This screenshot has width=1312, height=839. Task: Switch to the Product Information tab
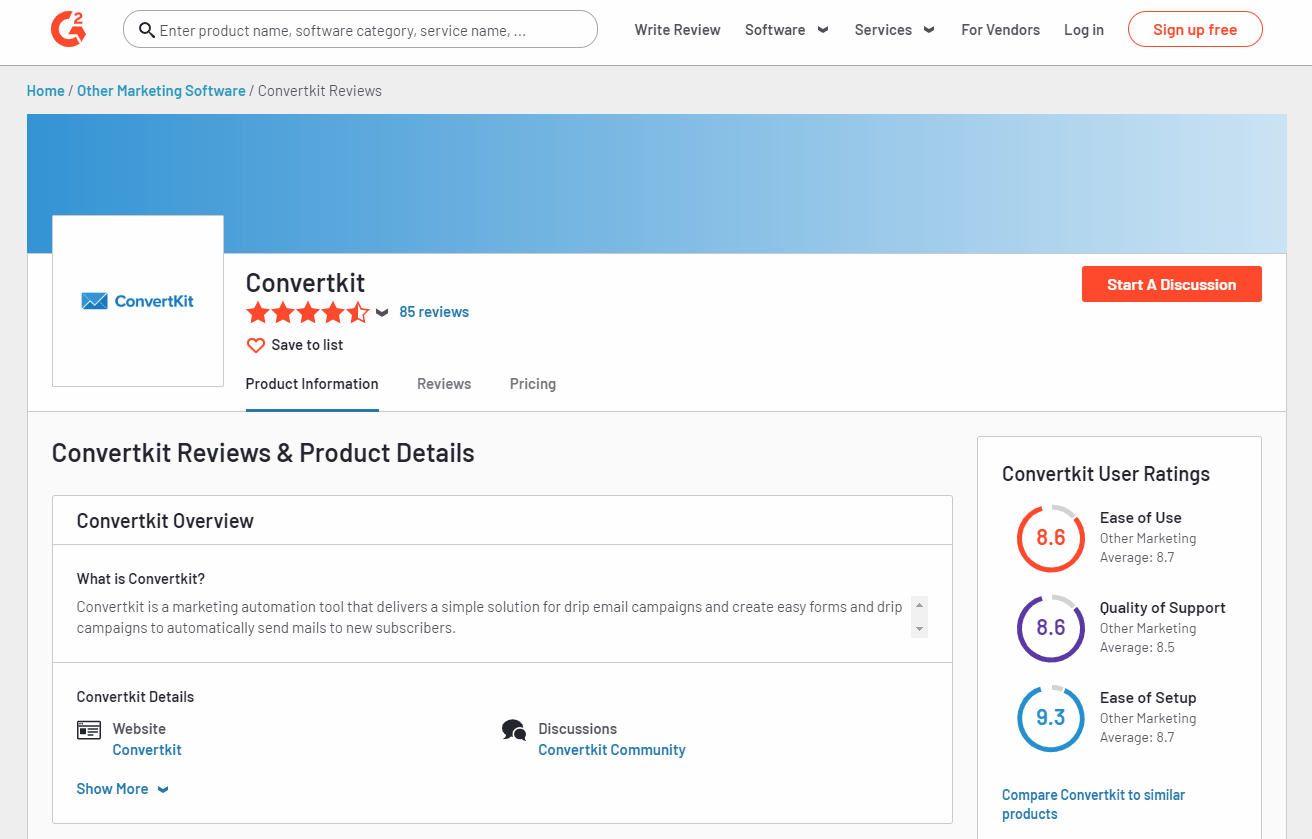312,384
